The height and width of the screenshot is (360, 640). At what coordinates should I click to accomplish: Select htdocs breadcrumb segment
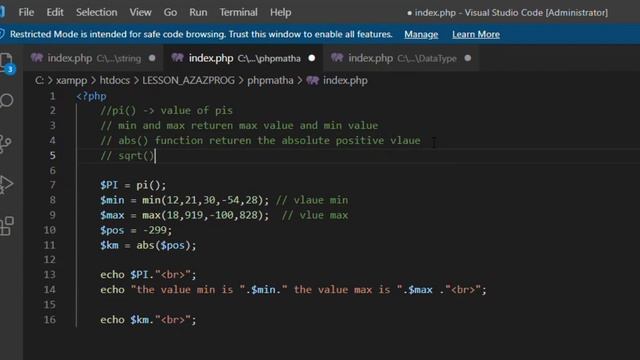(115, 80)
